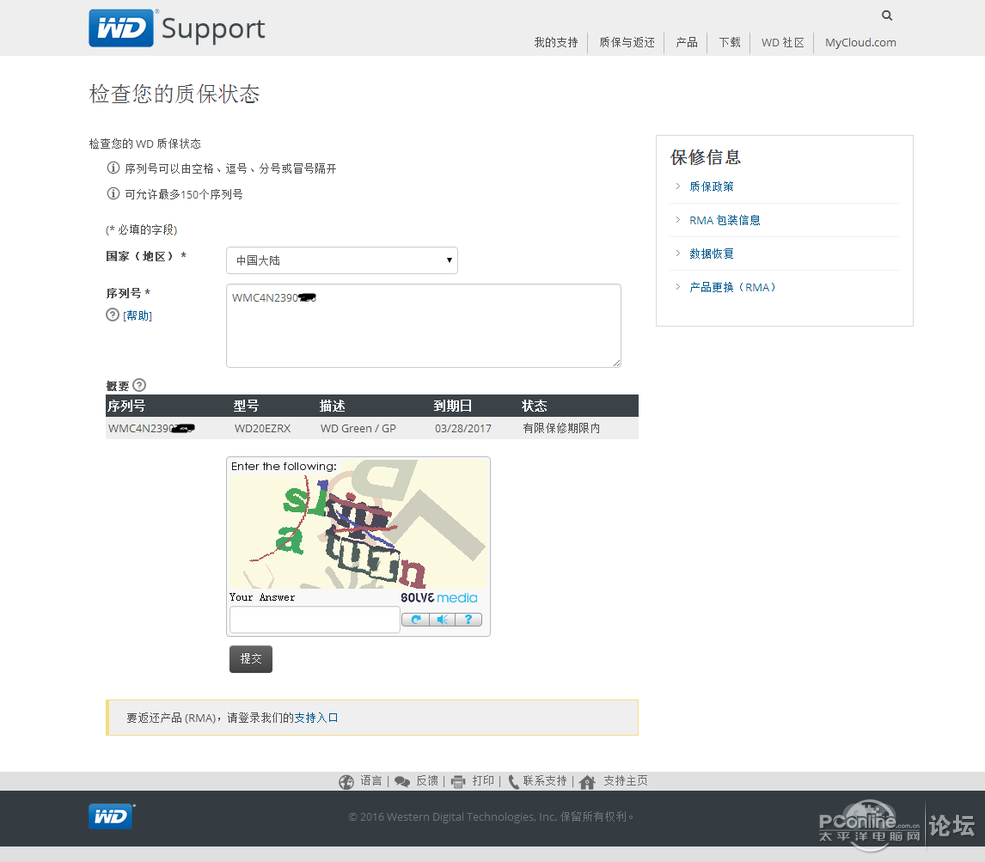Click the 到期日 column header
This screenshot has height=862, width=985.
[x=453, y=406]
